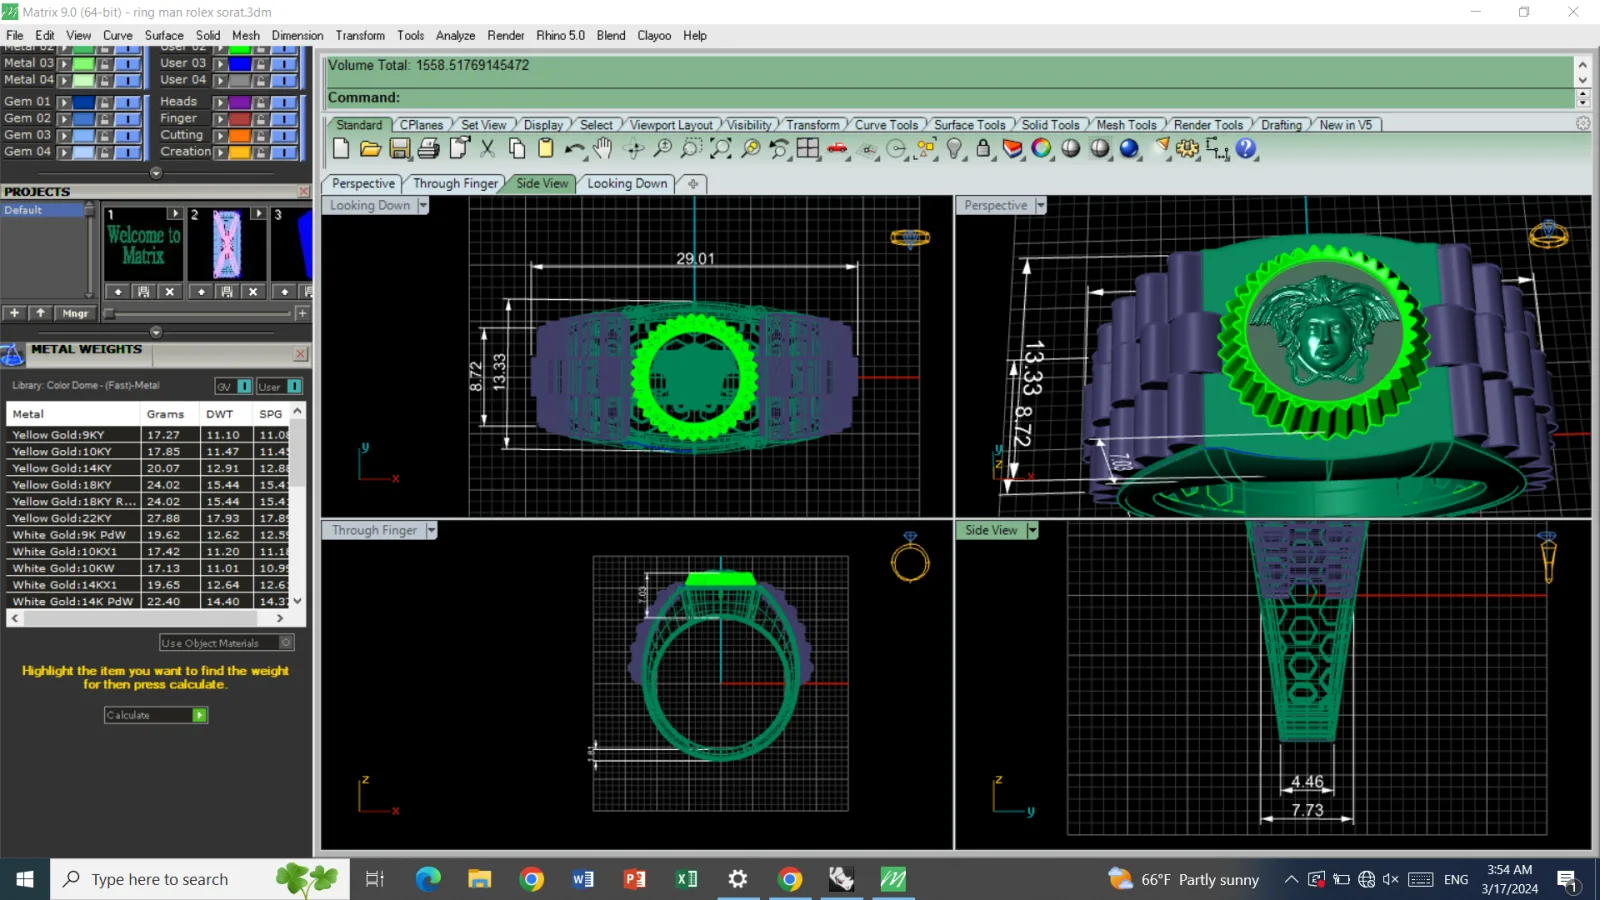Image resolution: width=1600 pixels, height=900 pixels.
Task: Click the Zoom Extents icon
Action: click(720, 149)
